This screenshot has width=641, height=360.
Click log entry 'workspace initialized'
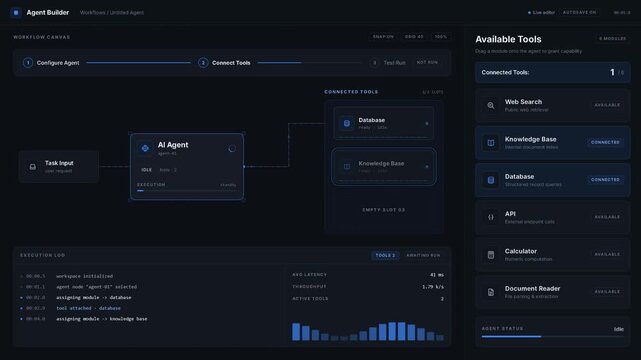pyautogui.click(x=85, y=276)
